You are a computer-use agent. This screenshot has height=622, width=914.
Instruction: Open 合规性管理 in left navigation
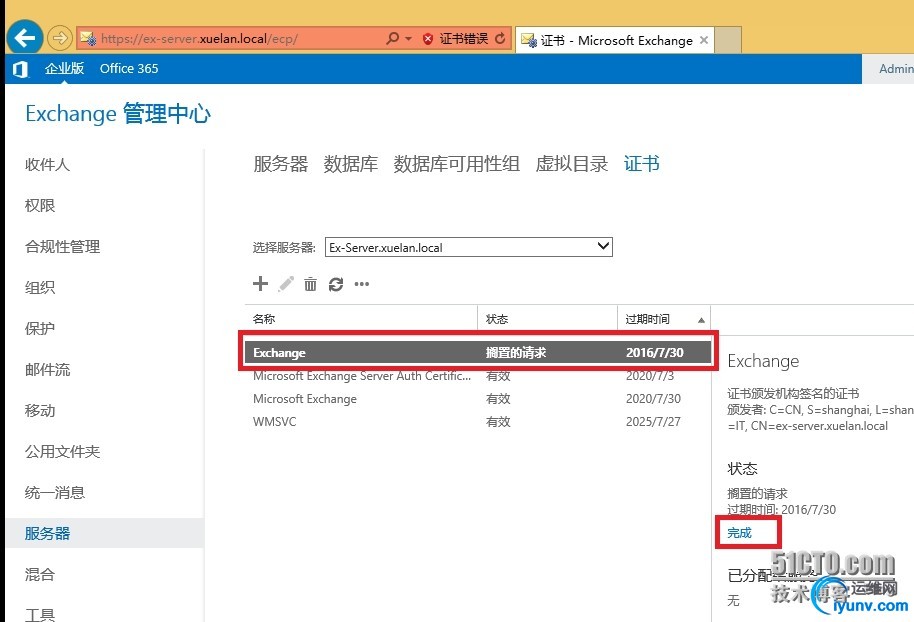pyautogui.click(x=62, y=247)
